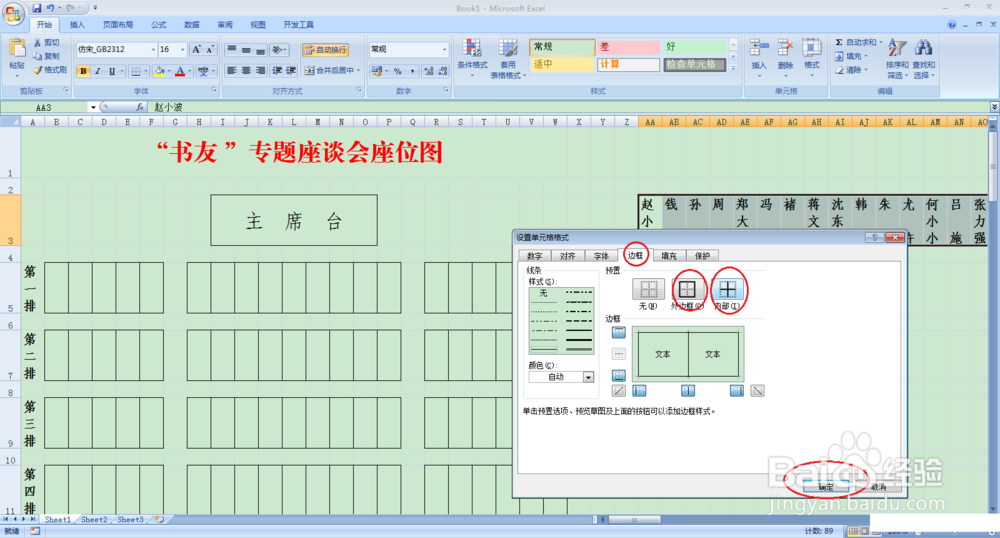Viewport: 1000px width, 538px height.
Task: Click the 确定 button in dialog
Action: (826, 486)
